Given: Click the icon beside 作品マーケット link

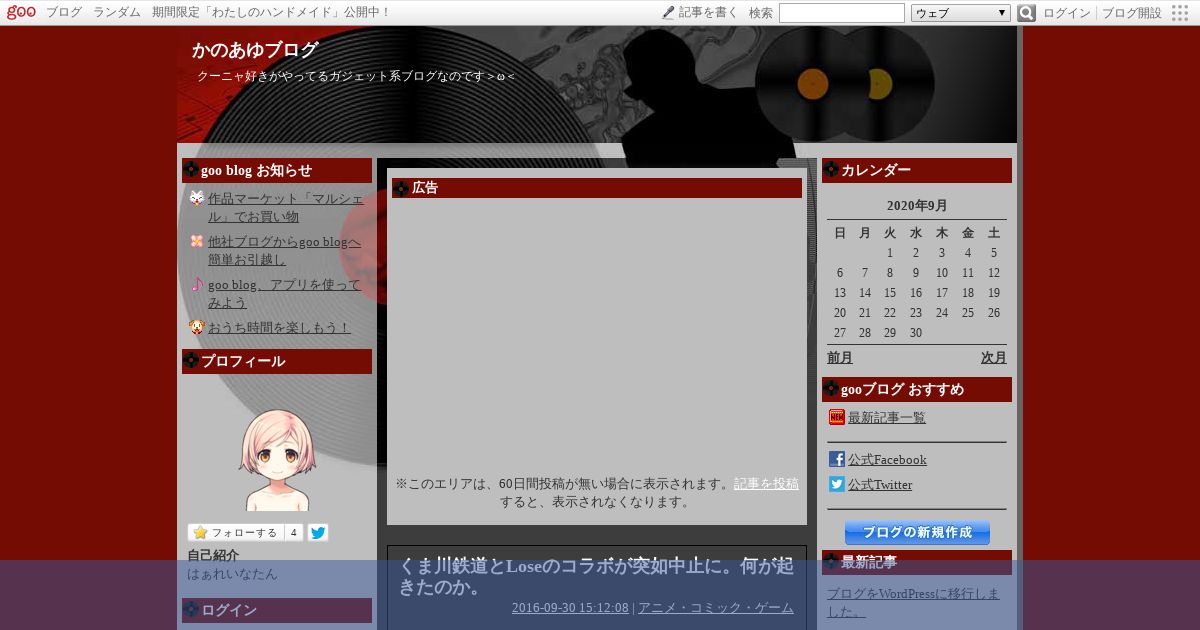Looking at the screenshot, I should pyautogui.click(x=197, y=198).
